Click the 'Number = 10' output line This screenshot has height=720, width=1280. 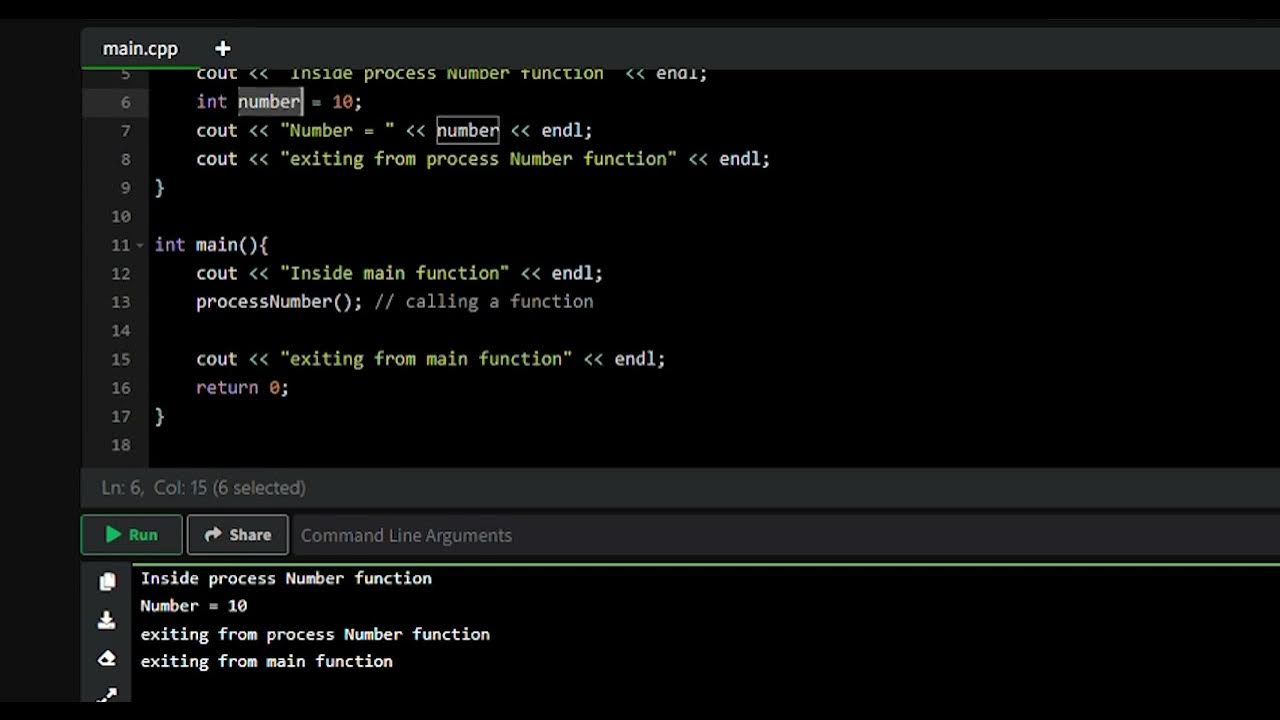[x=193, y=606]
